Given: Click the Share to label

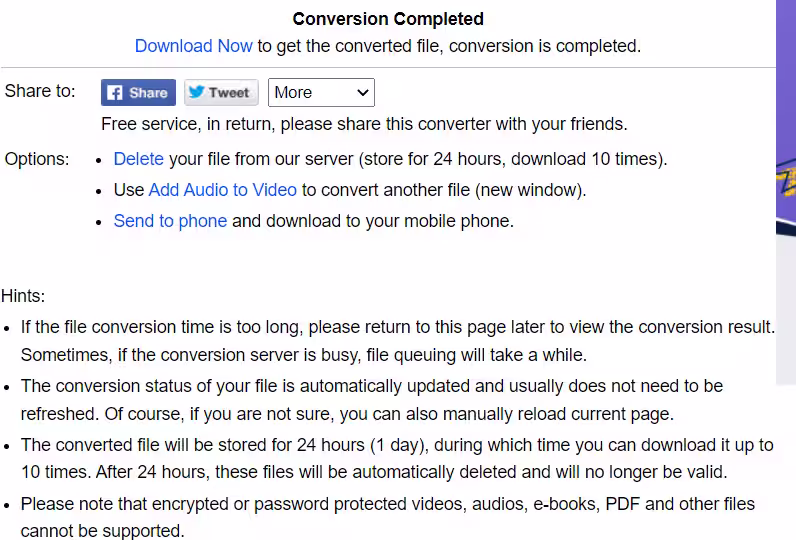Looking at the screenshot, I should click(x=40, y=91).
